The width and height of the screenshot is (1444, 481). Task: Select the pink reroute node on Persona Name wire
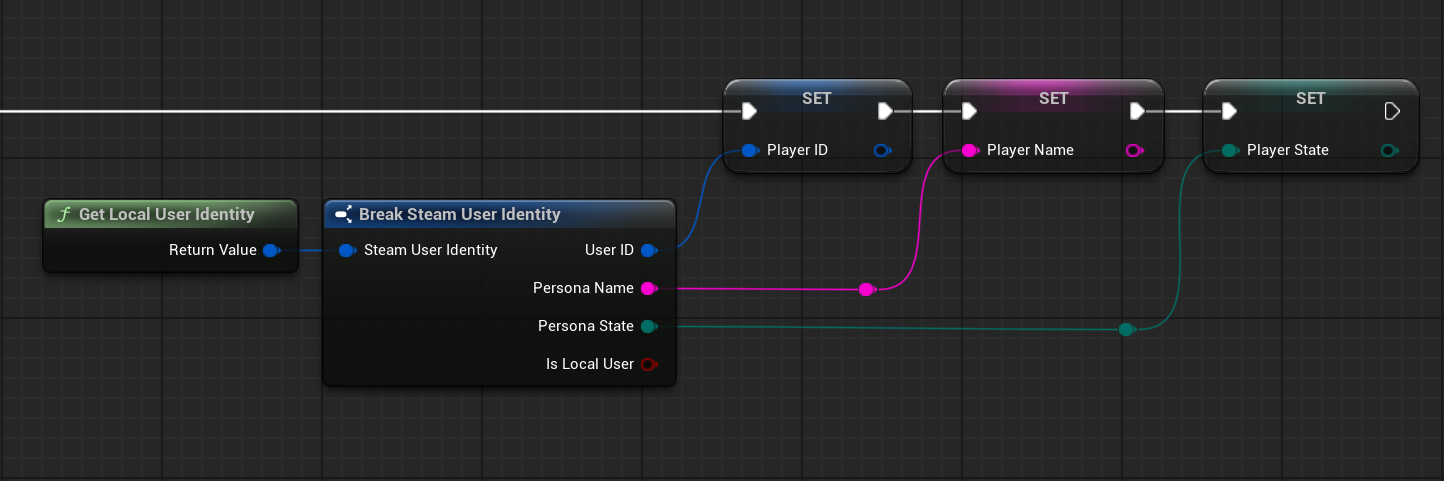pyautogui.click(x=866, y=289)
